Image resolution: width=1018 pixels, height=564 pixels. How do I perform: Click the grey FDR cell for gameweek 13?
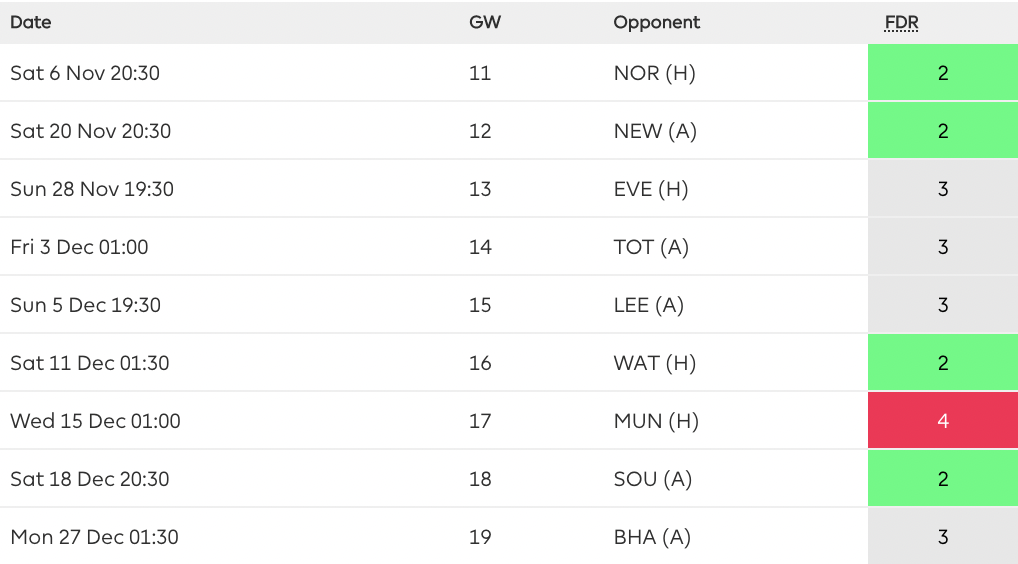[x=942, y=189]
